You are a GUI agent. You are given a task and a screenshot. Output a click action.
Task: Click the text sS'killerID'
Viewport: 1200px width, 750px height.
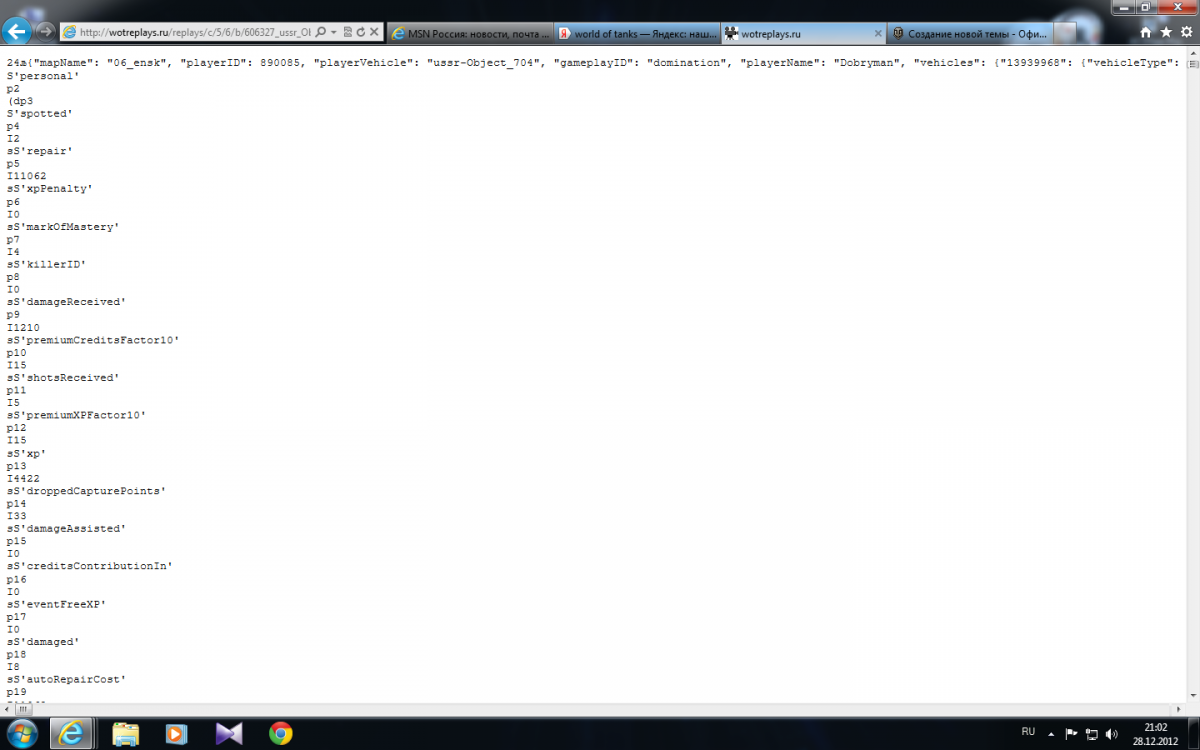click(47, 264)
